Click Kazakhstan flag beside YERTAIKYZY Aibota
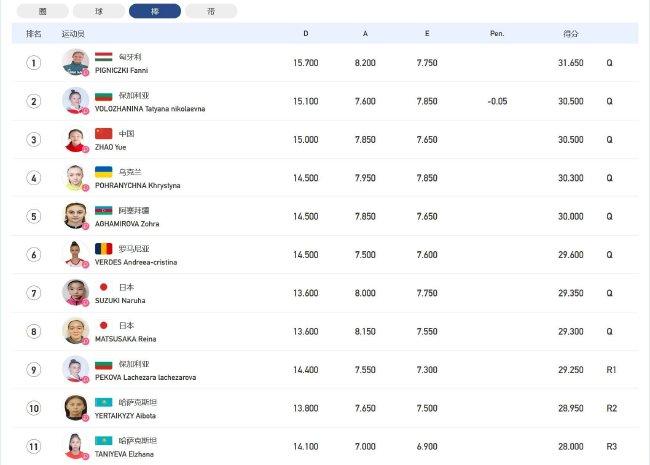 103,402
